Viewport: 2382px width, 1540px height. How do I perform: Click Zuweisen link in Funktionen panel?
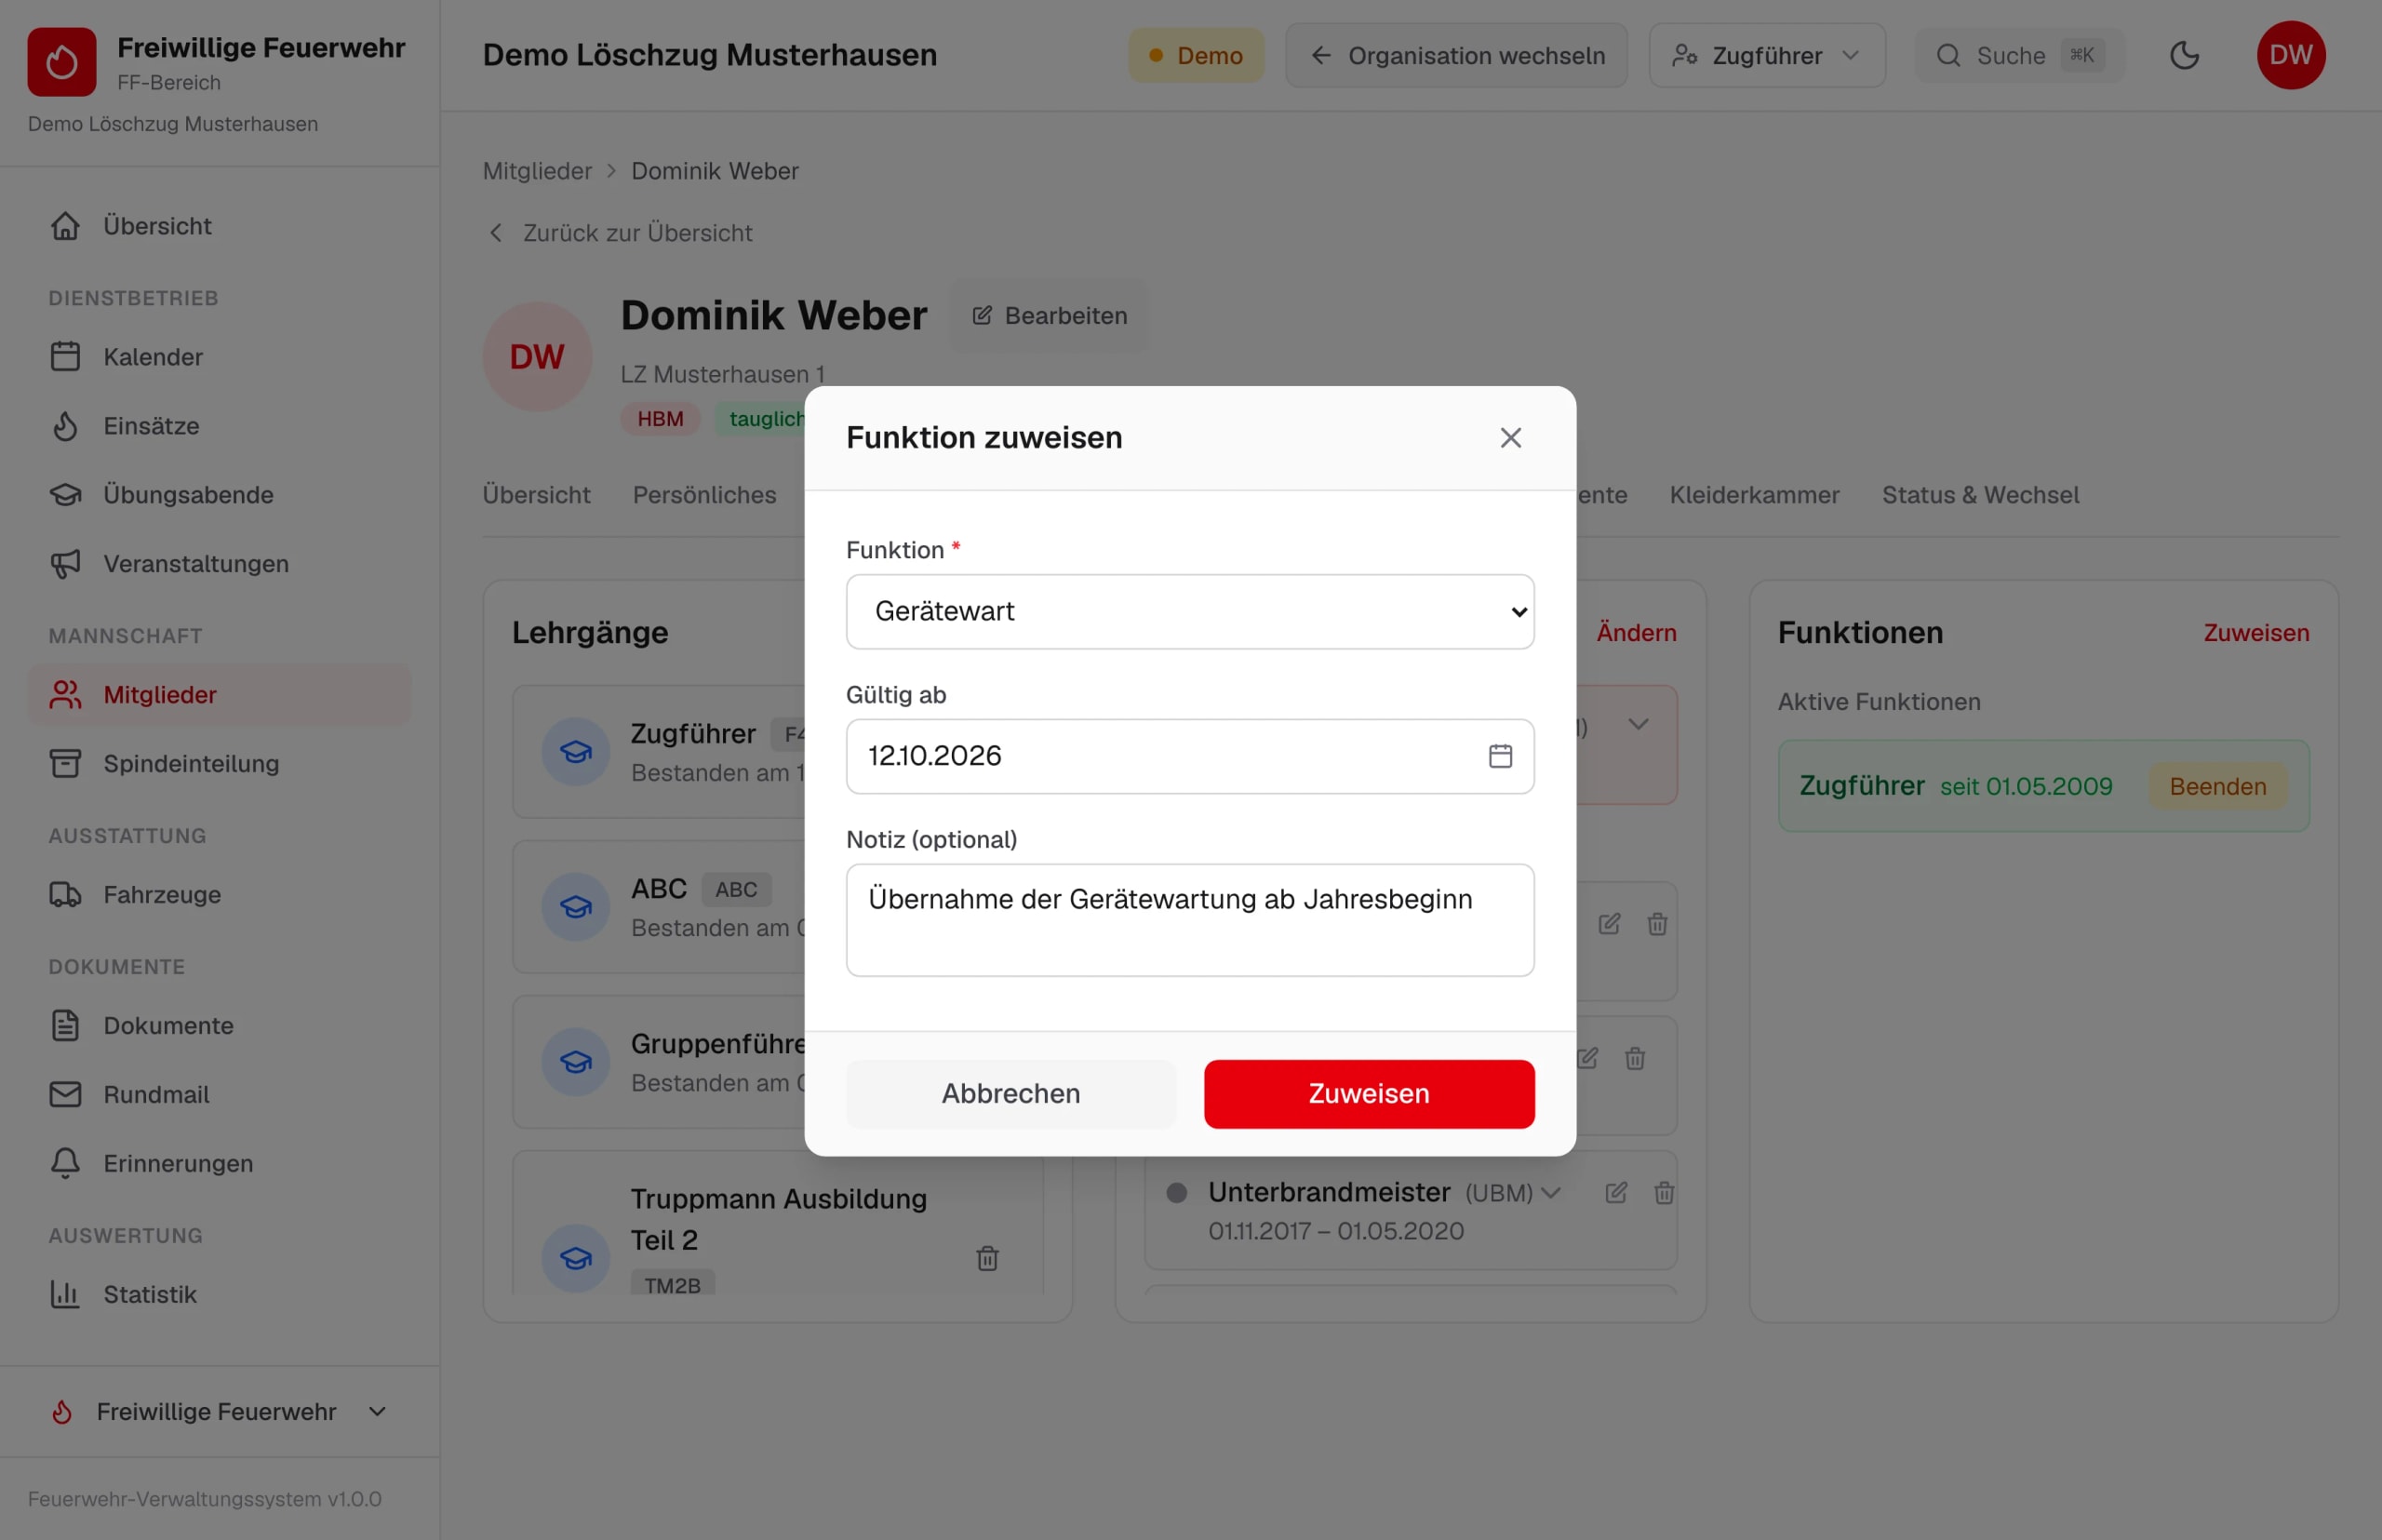click(x=2256, y=633)
